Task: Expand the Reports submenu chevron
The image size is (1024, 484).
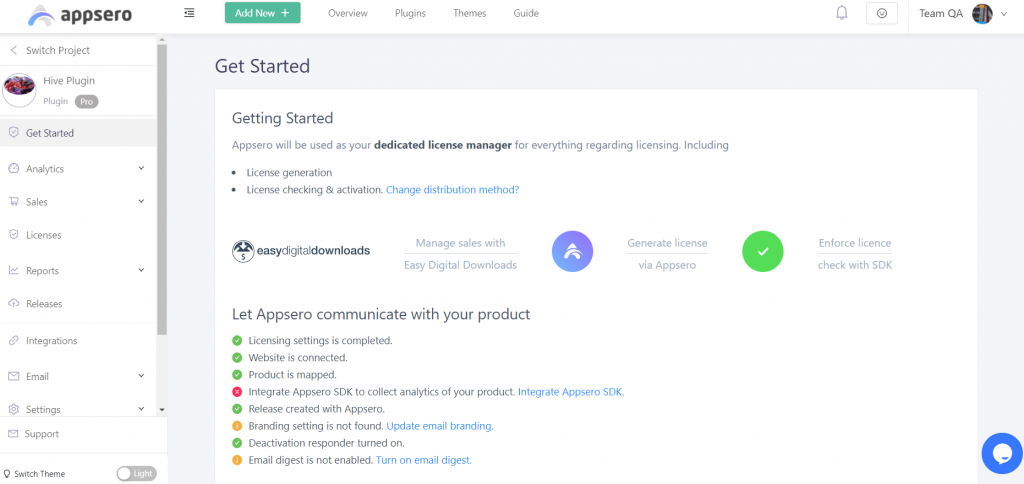Action: coord(142,270)
